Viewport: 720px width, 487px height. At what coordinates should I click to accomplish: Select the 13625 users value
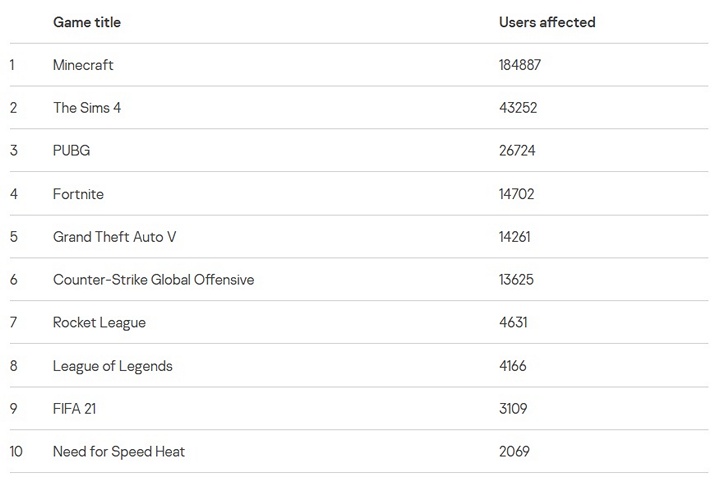[x=516, y=280]
